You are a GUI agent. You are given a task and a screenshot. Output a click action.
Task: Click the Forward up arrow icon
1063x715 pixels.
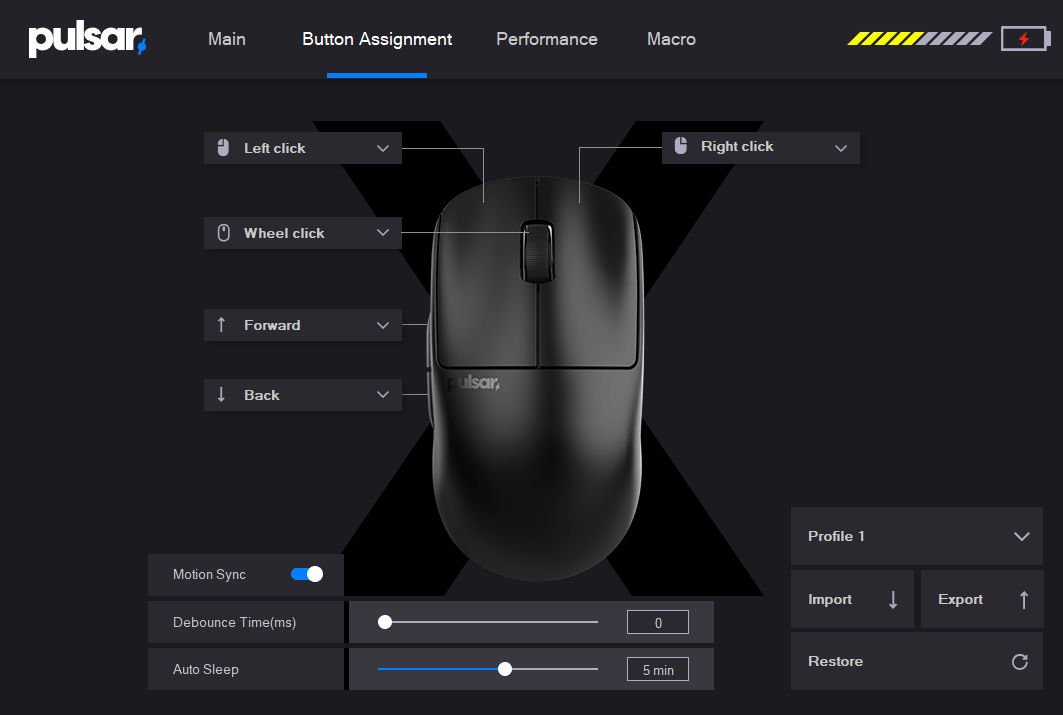222,325
